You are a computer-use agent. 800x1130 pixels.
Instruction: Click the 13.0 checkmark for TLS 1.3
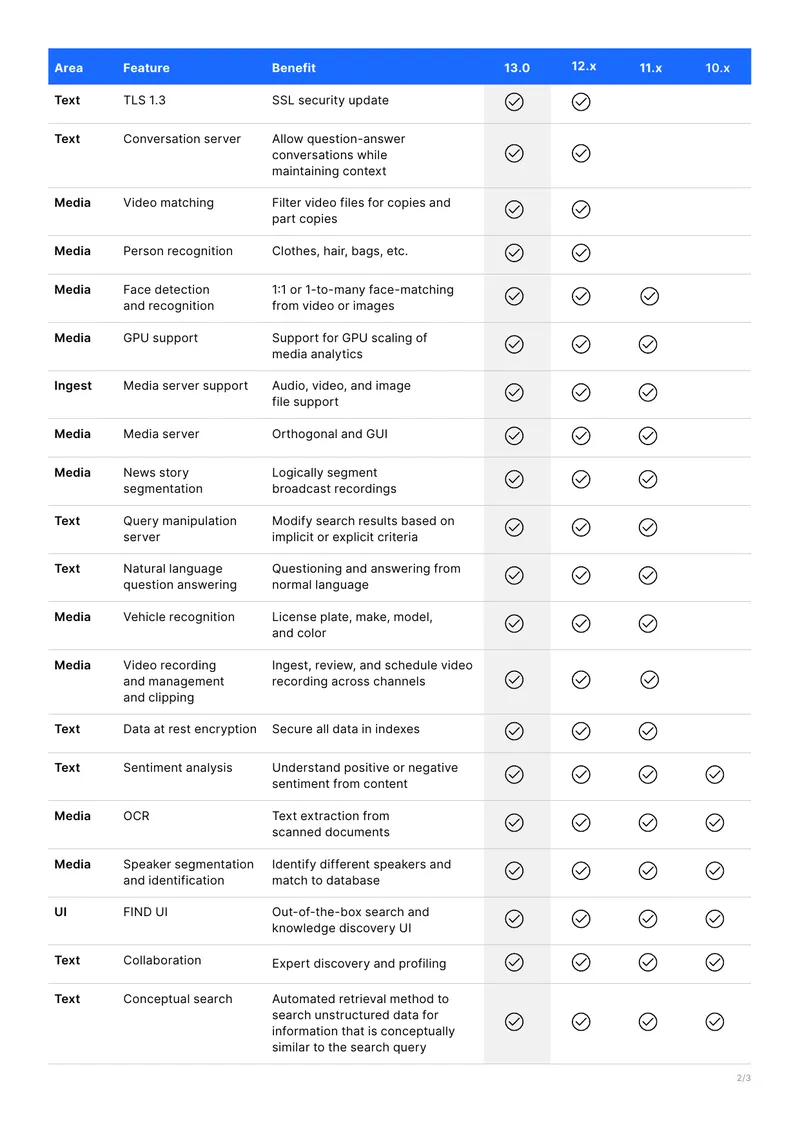pos(514,102)
